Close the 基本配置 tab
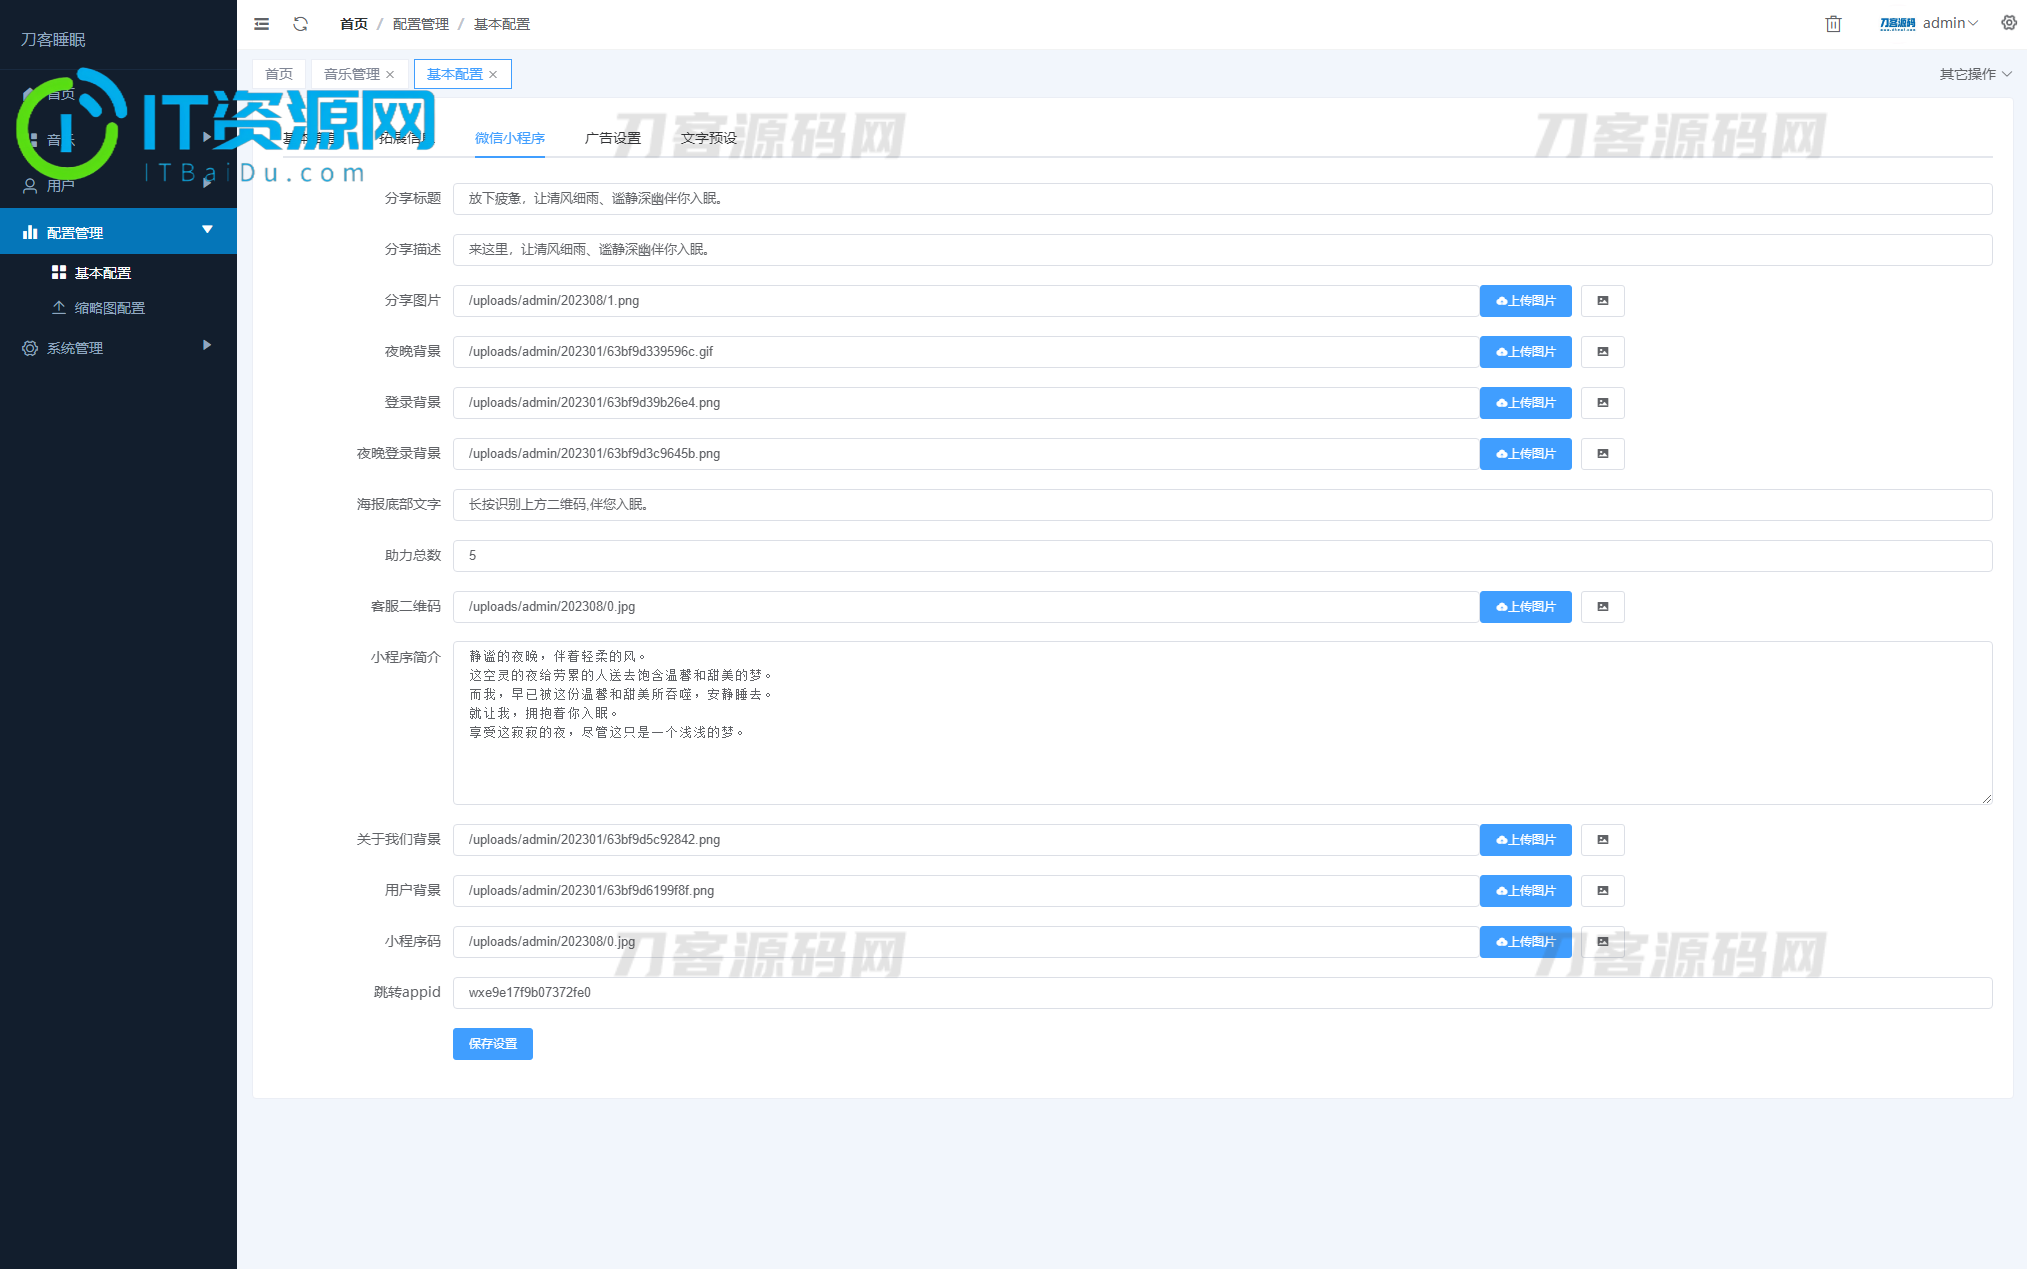Viewport: 2027px width, 1269px height. (x=493, y=75)
